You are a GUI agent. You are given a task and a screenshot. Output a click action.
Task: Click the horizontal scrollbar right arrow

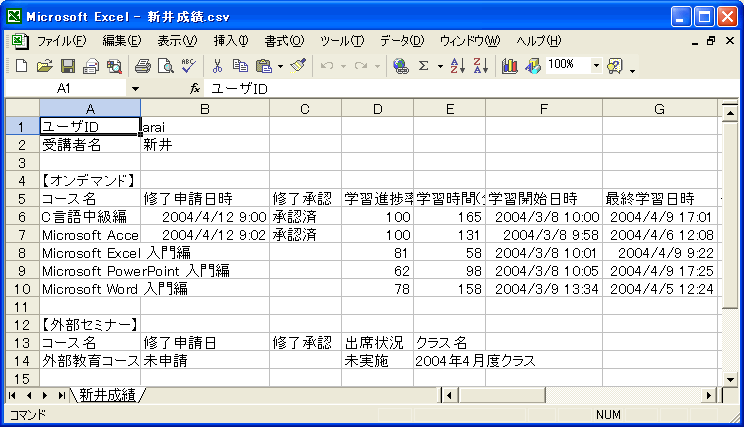tap(709, 395)
